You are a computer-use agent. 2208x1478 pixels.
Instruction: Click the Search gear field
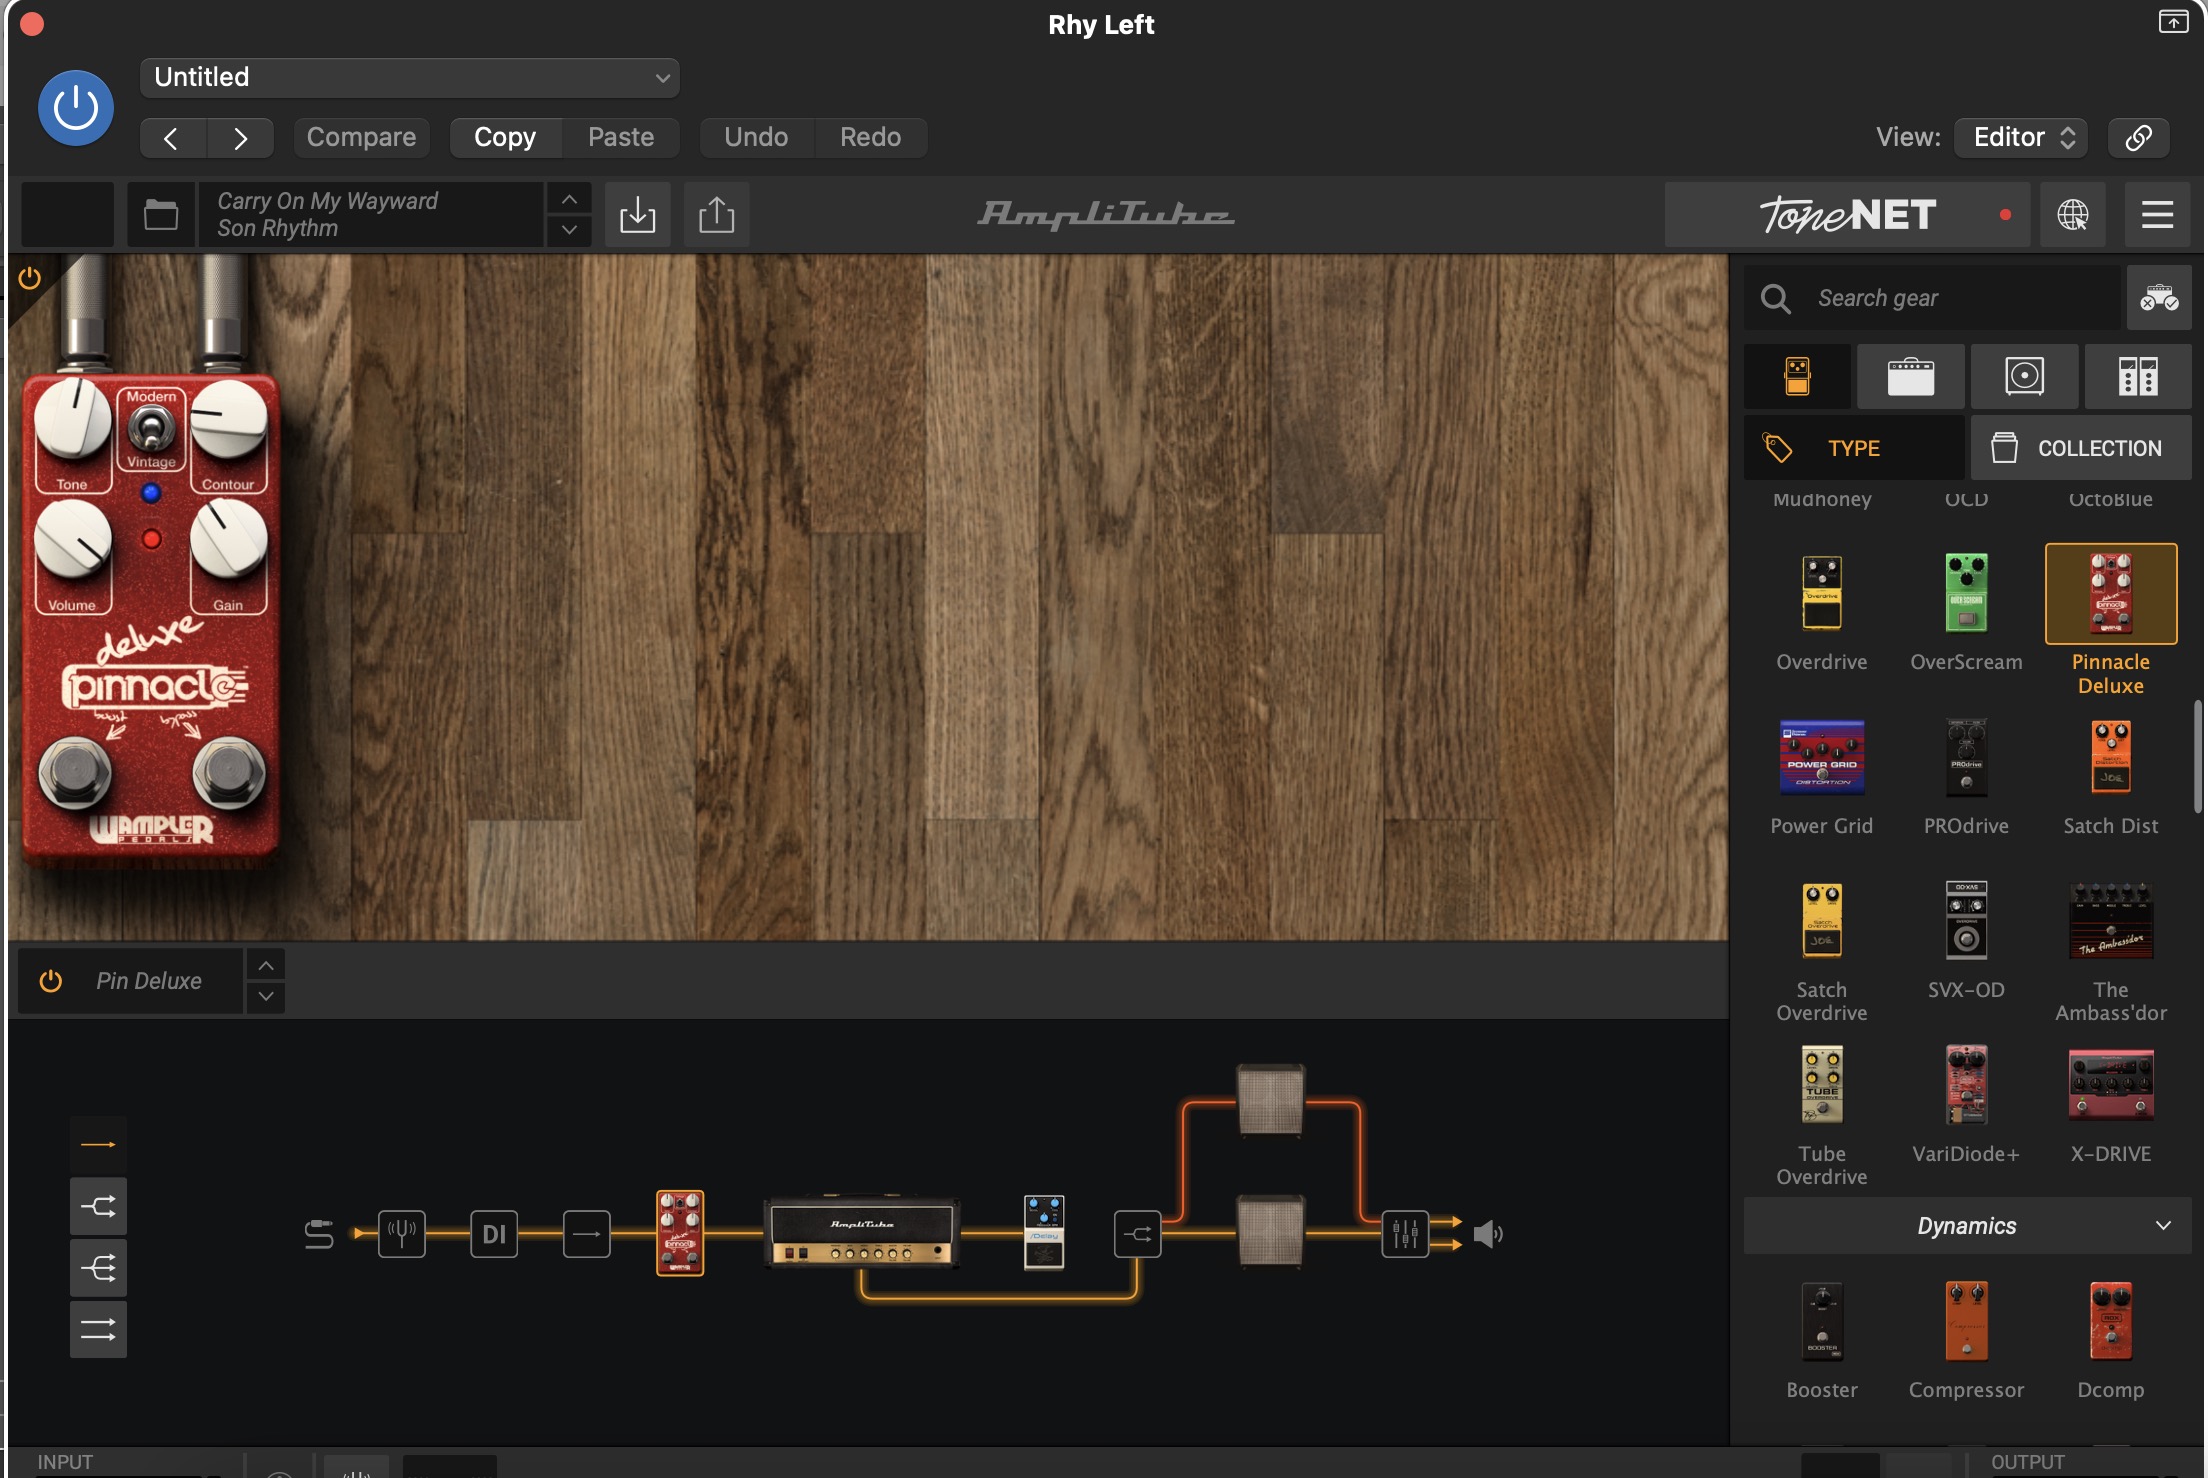1932,298
